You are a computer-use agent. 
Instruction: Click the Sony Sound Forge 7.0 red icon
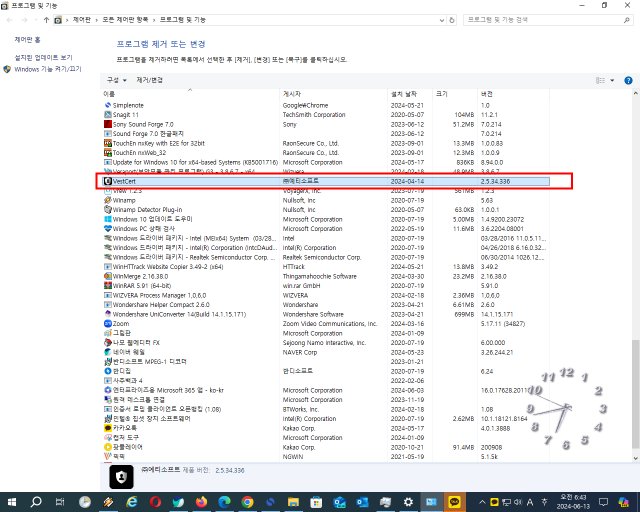[108, 124]
